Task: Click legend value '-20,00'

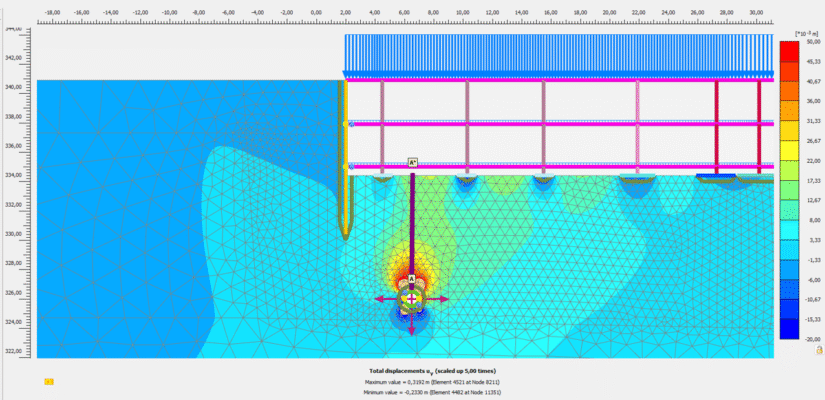Action: click(x=812, y=339)
